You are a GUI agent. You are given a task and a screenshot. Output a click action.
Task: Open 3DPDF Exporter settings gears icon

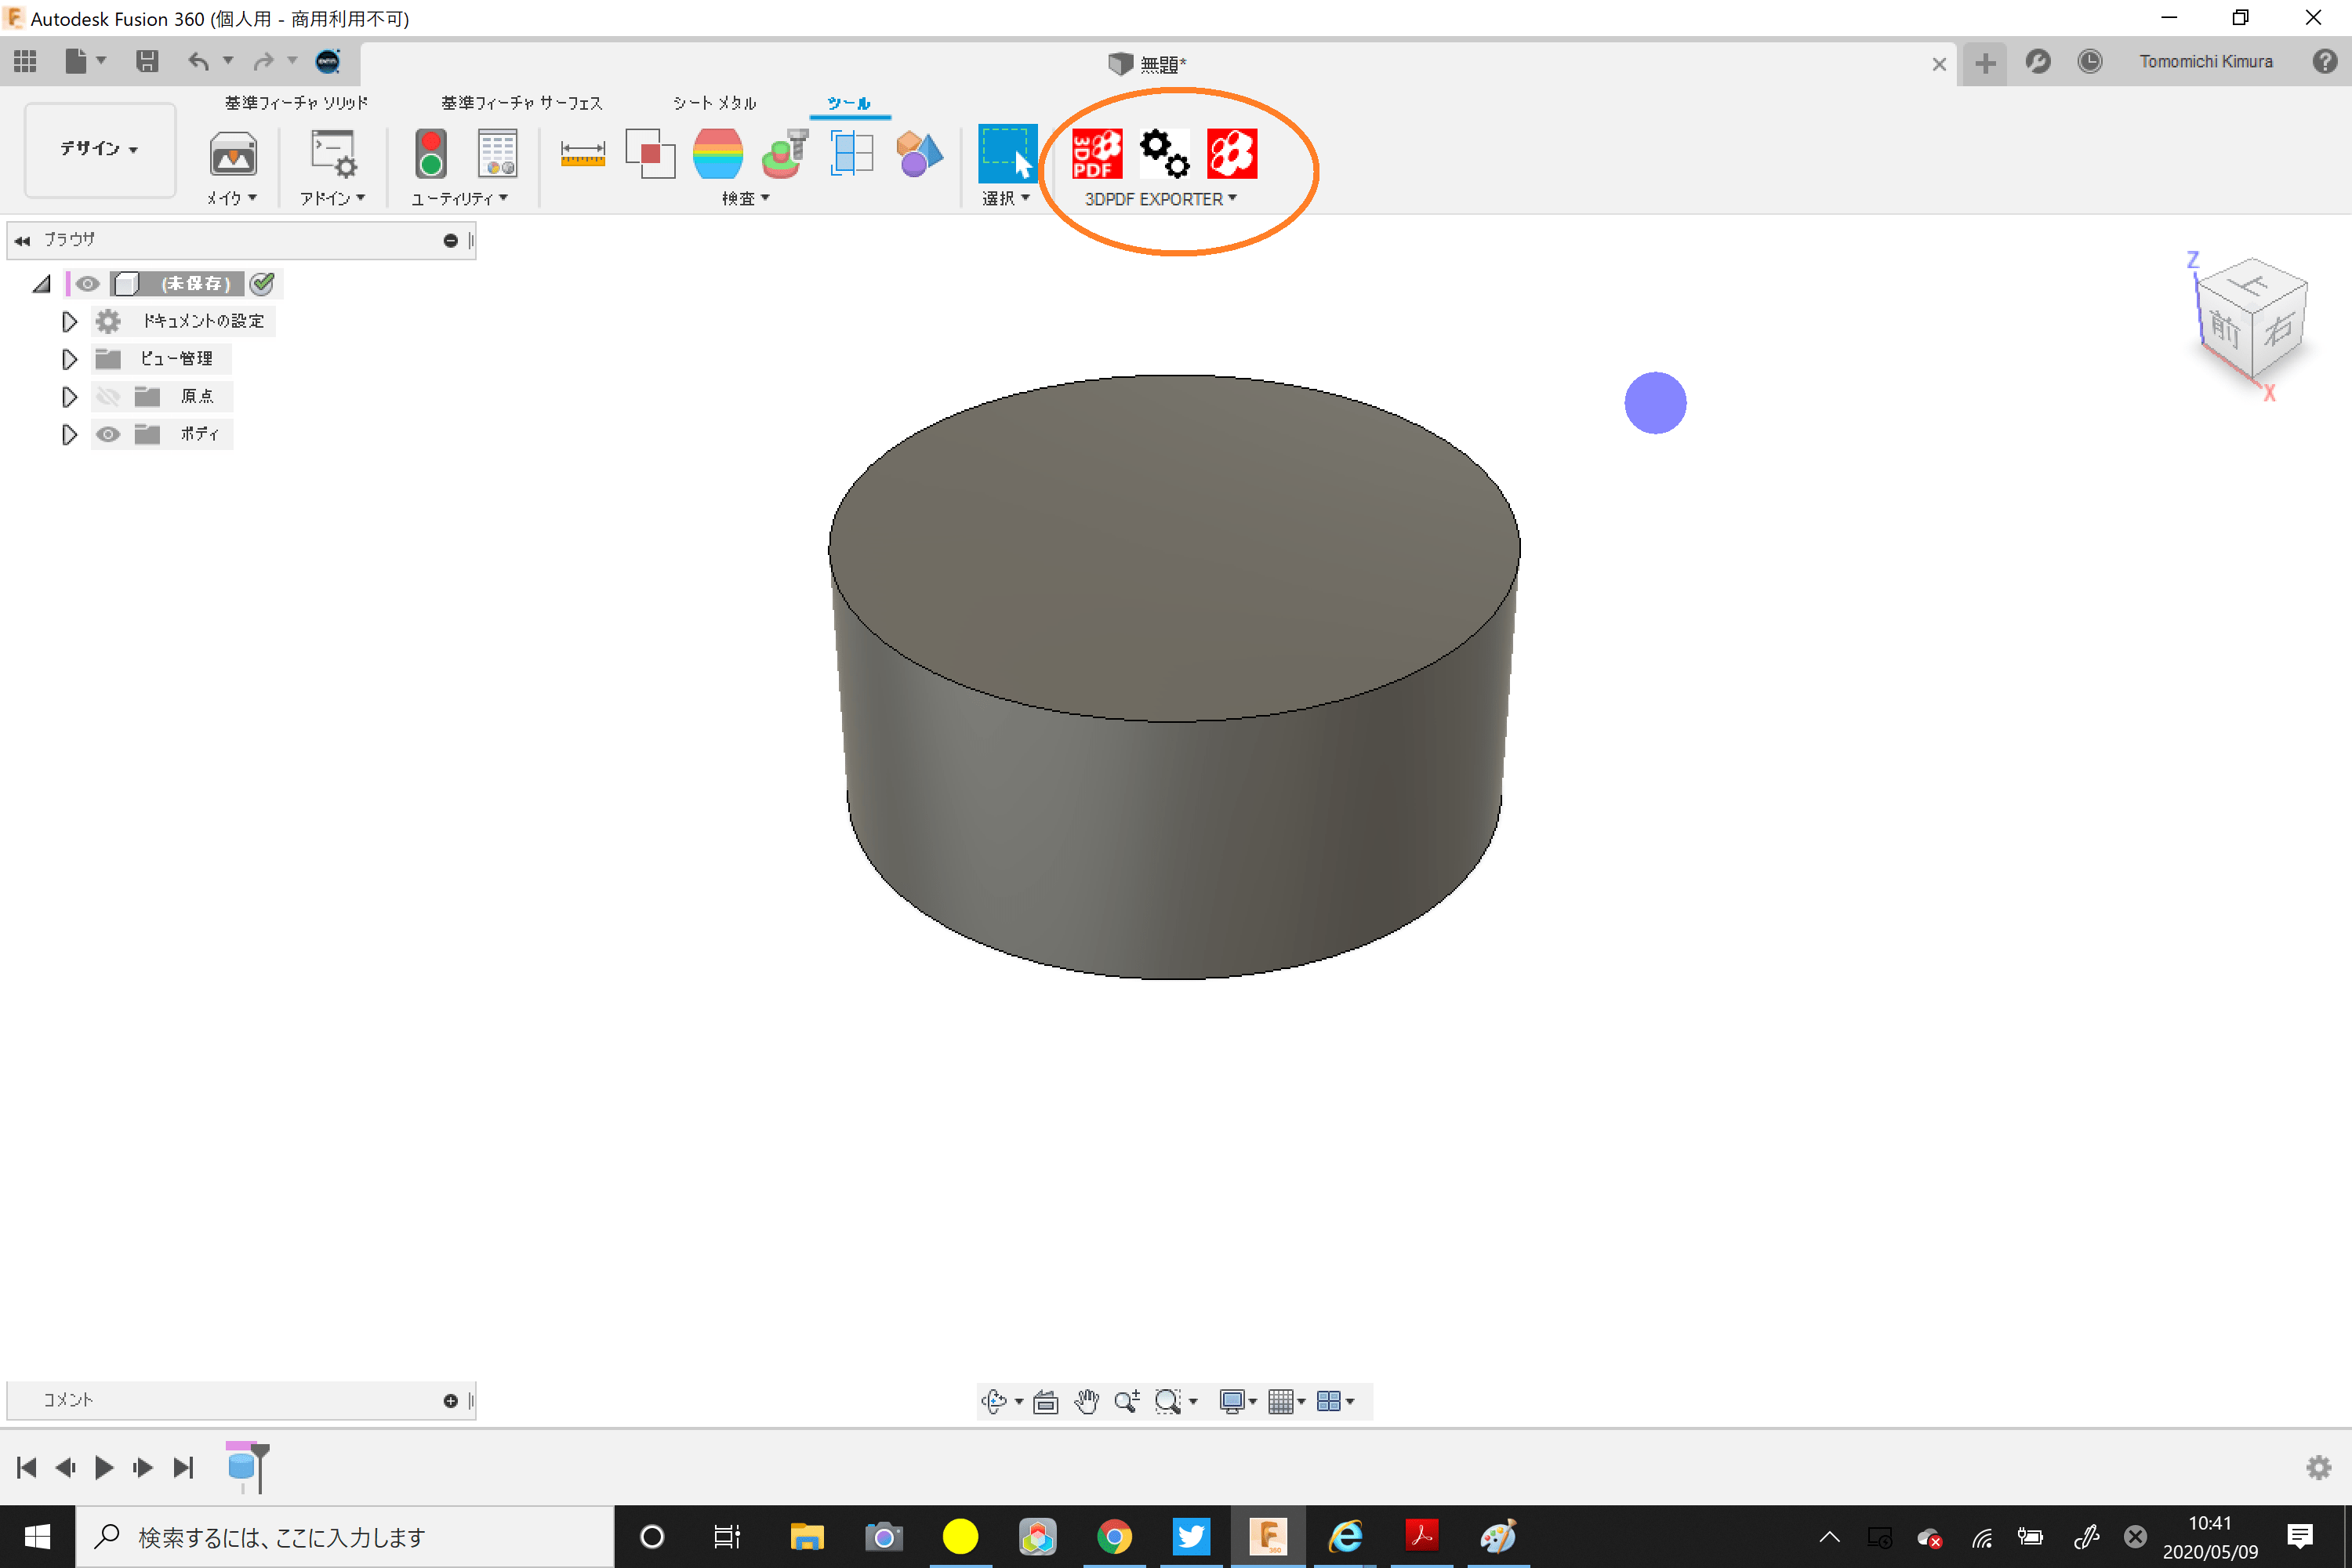tap(1164, 154)
